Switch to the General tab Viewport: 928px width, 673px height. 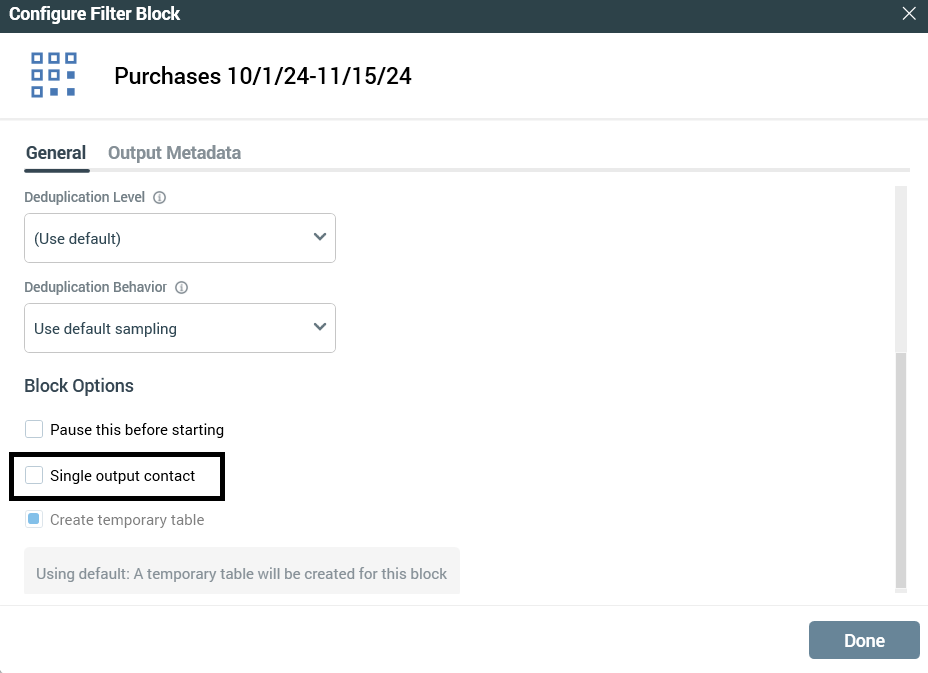tap(56, 153)
